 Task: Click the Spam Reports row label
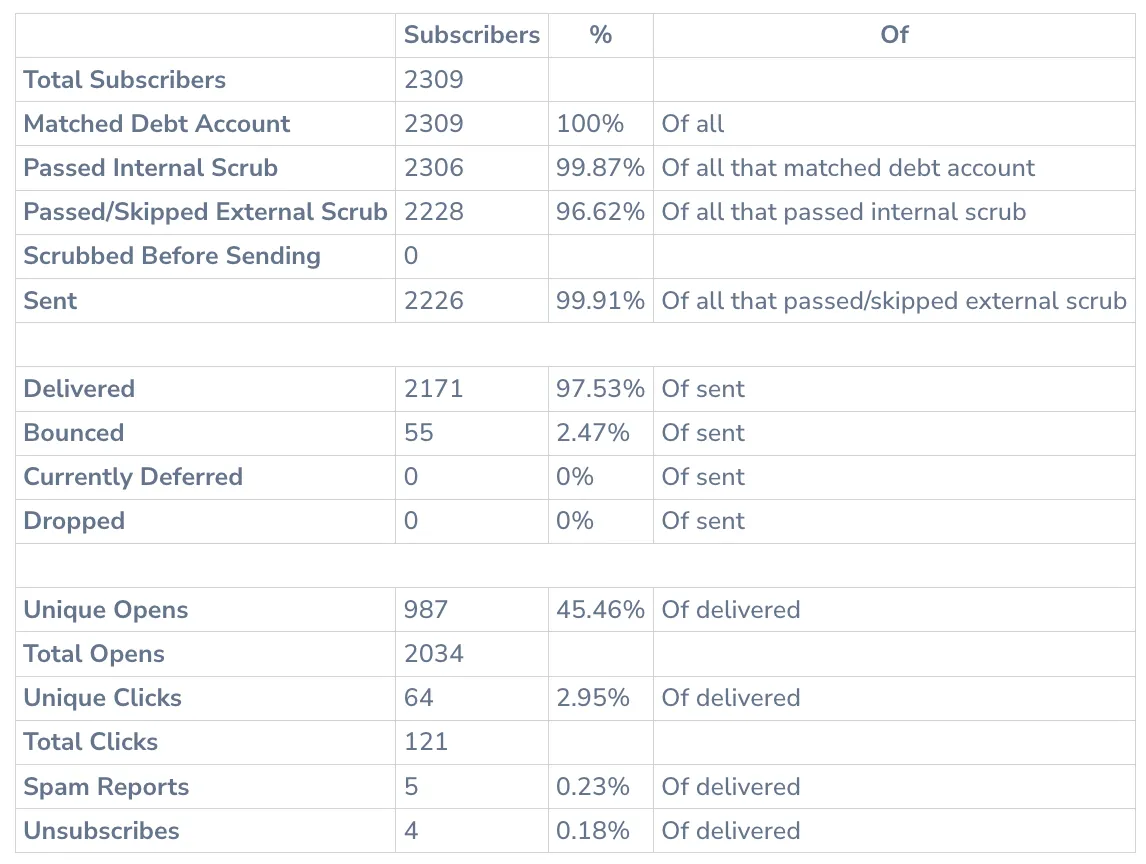[x=107, y=787]
